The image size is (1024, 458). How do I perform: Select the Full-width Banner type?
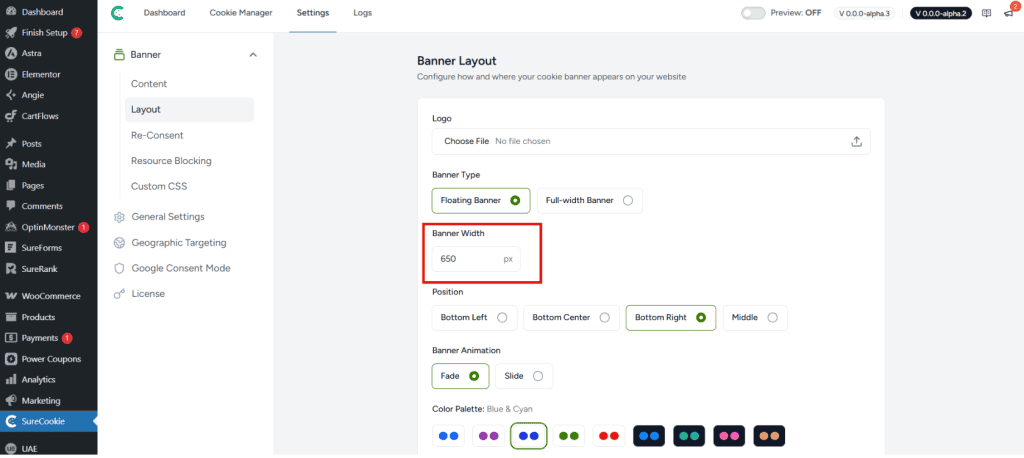click(590, 201)
